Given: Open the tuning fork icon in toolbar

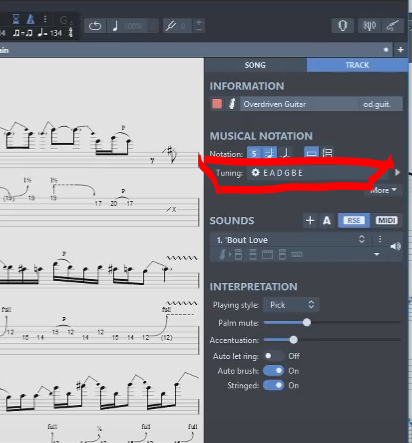Looking at the screenshot, I should [171, 26].
